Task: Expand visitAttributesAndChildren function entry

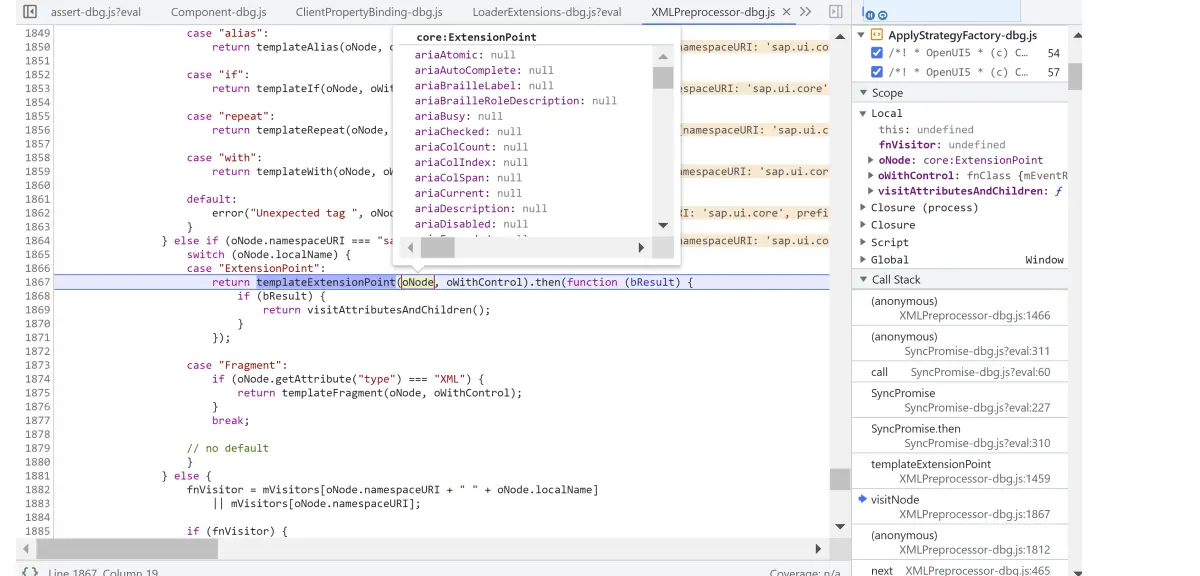Action: [x=871, y=191]
